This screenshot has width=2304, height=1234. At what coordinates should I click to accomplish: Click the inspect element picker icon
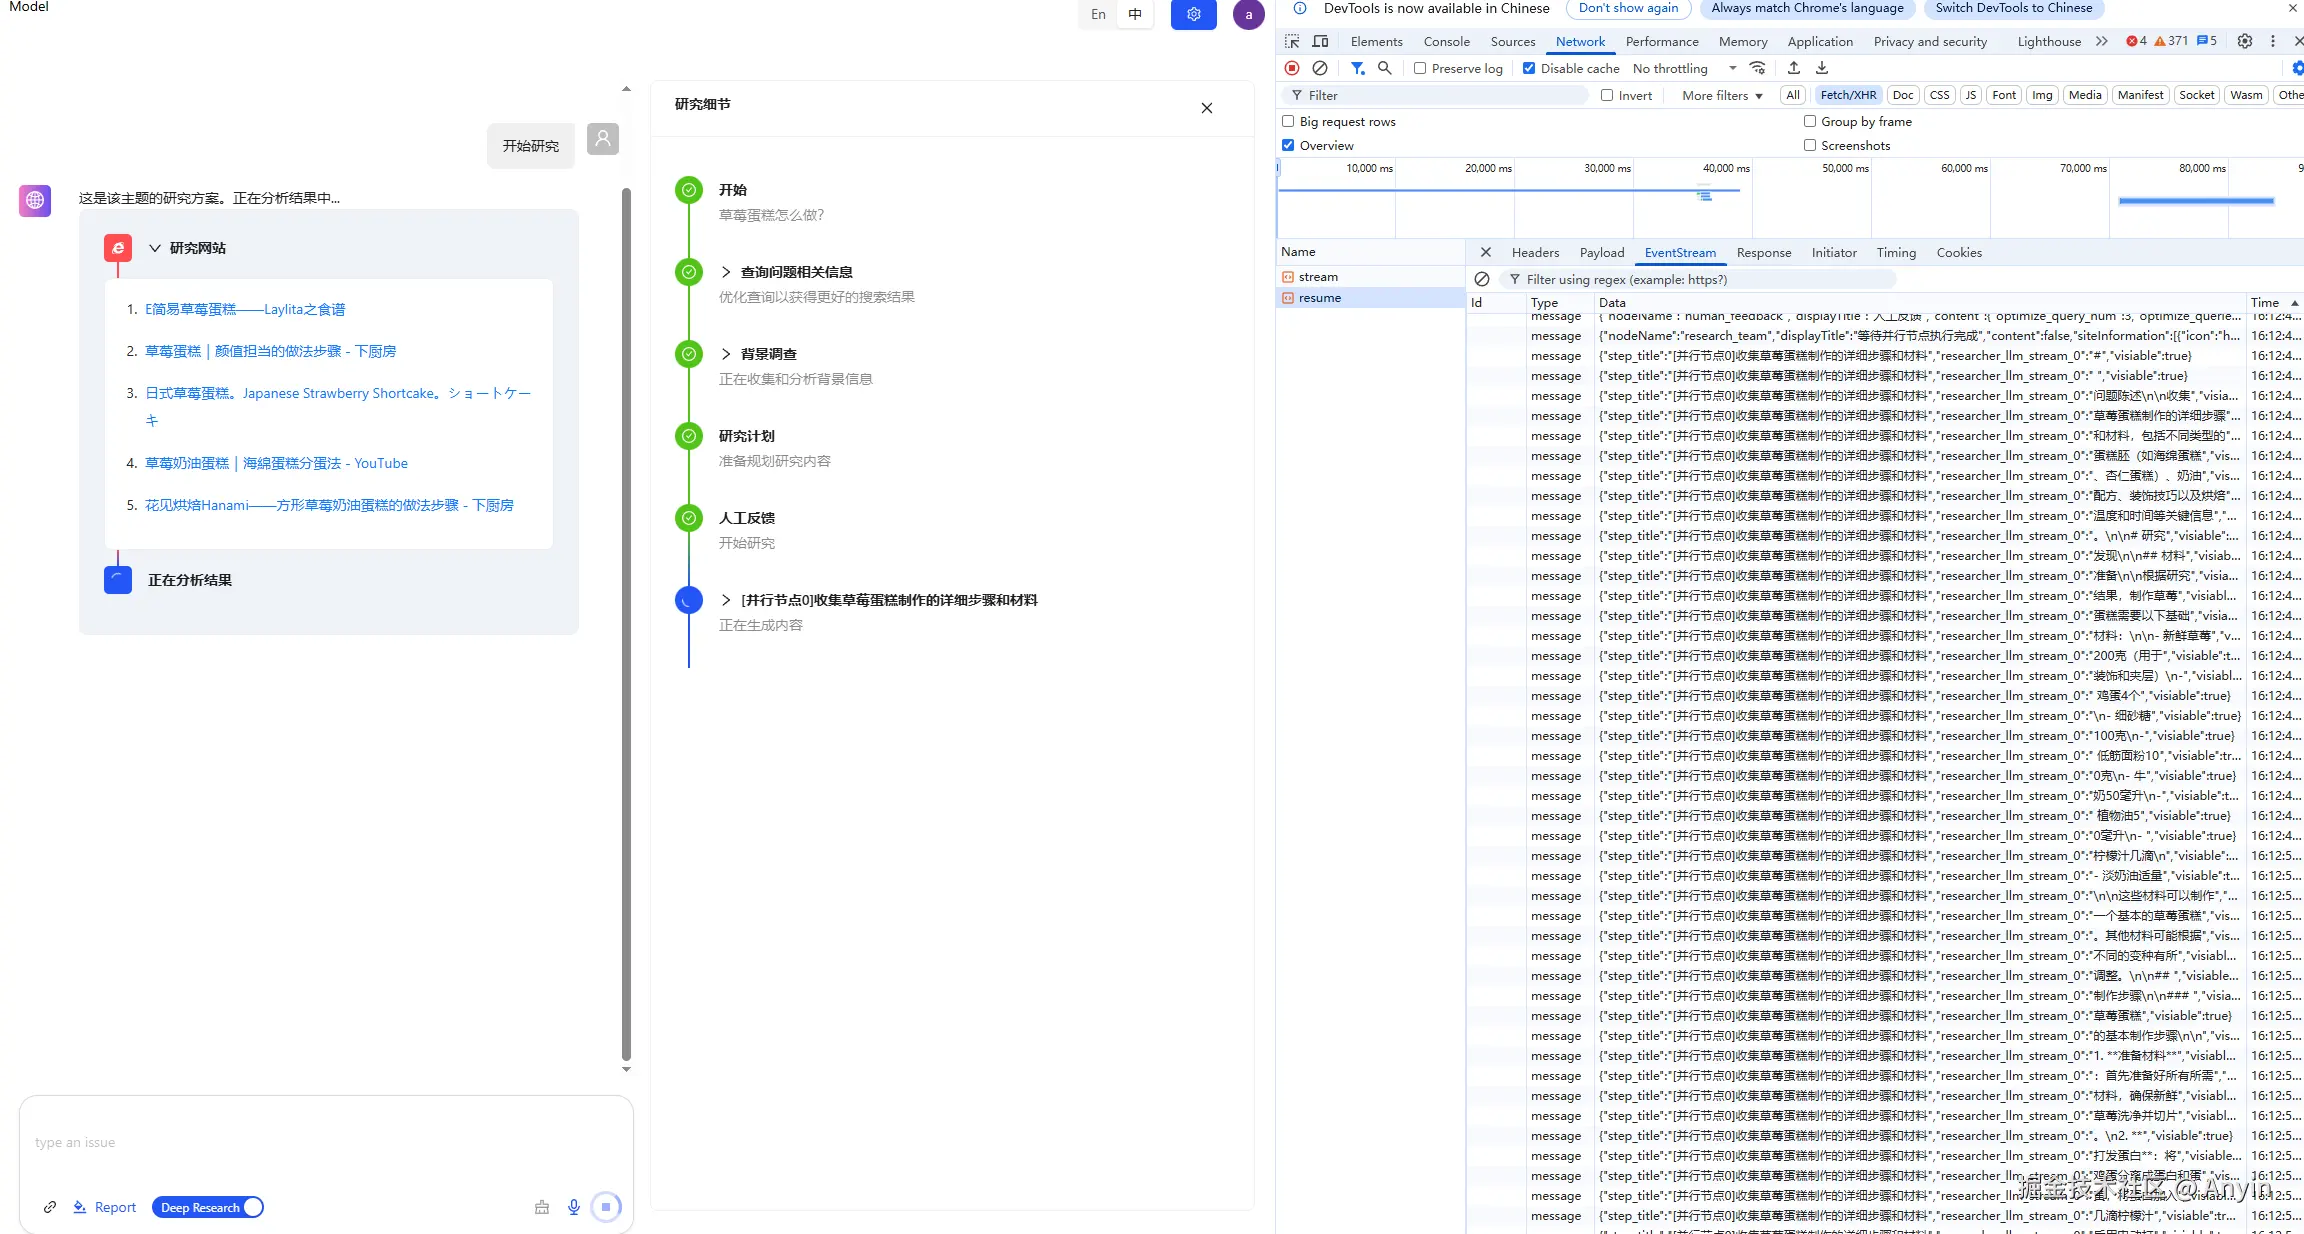[1292, 41]
